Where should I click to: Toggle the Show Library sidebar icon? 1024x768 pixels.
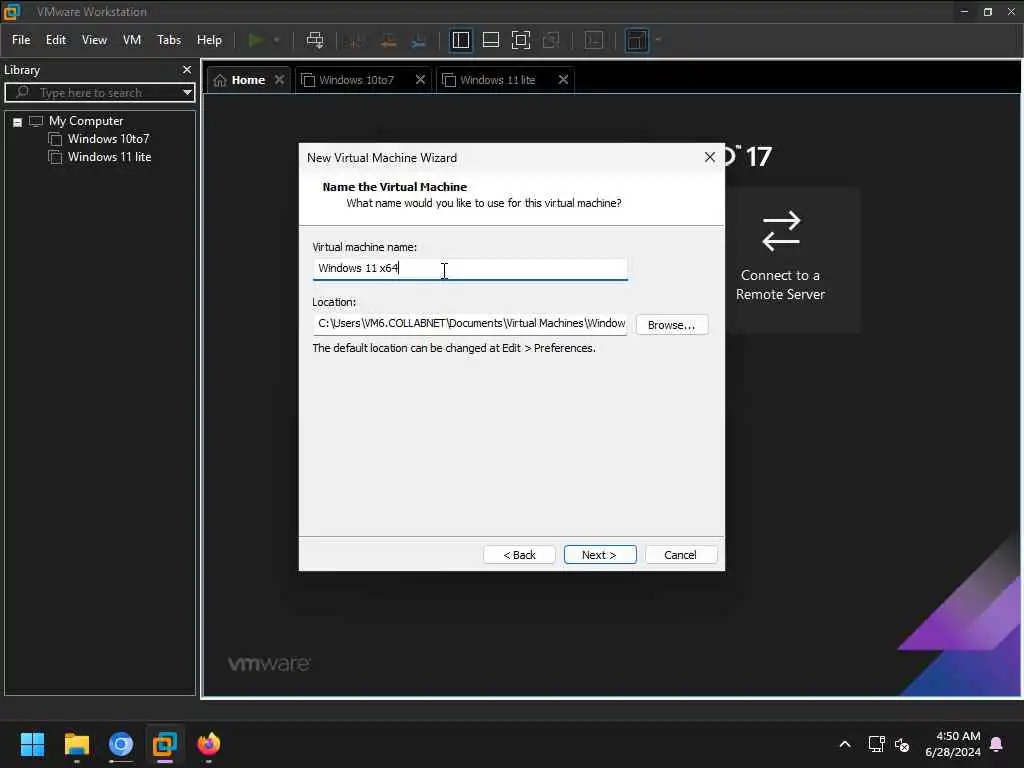pyautogui.click(x=460, y=40)
